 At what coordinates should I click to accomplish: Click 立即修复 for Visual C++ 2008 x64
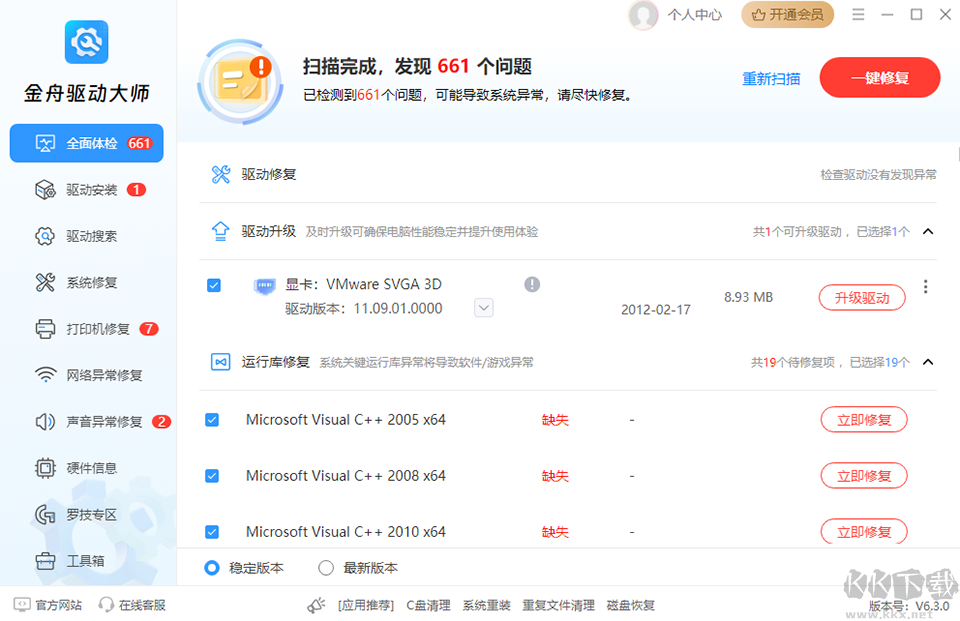(x=864, y=476)
